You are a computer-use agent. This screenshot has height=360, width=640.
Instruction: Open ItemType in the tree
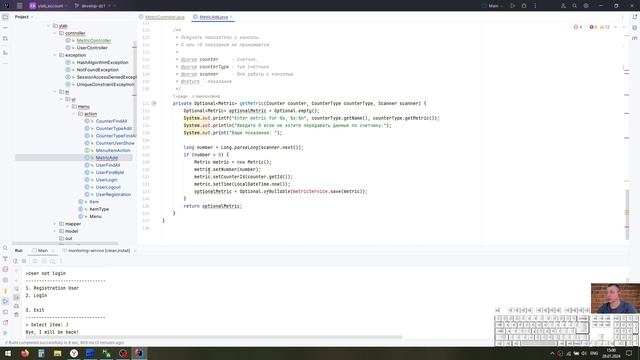(99, 209)
